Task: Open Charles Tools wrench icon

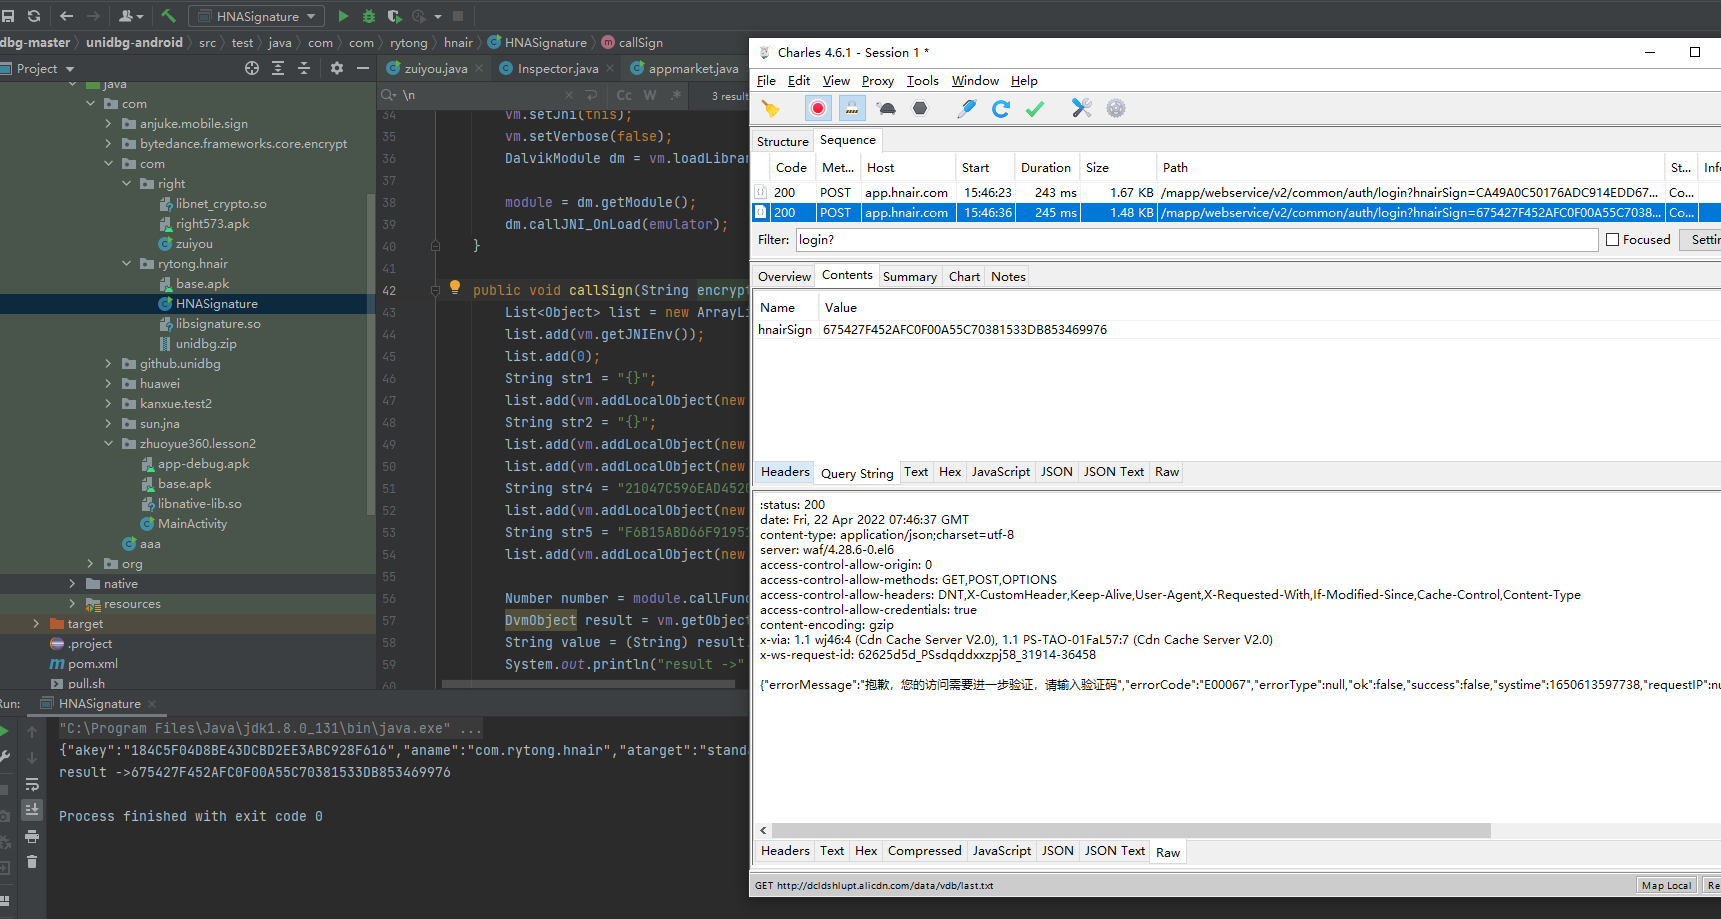Action: pyautogui.click(x=1082, y=108)
